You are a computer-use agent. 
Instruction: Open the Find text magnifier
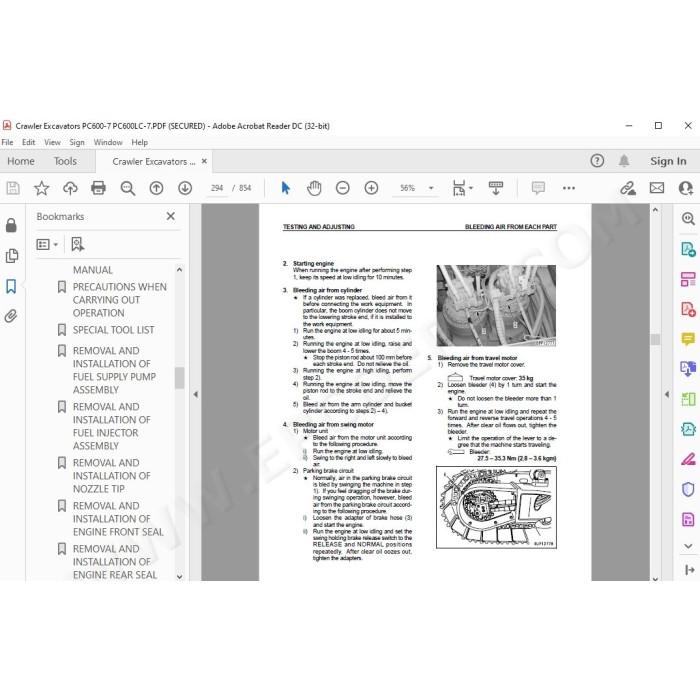point(128,188)
